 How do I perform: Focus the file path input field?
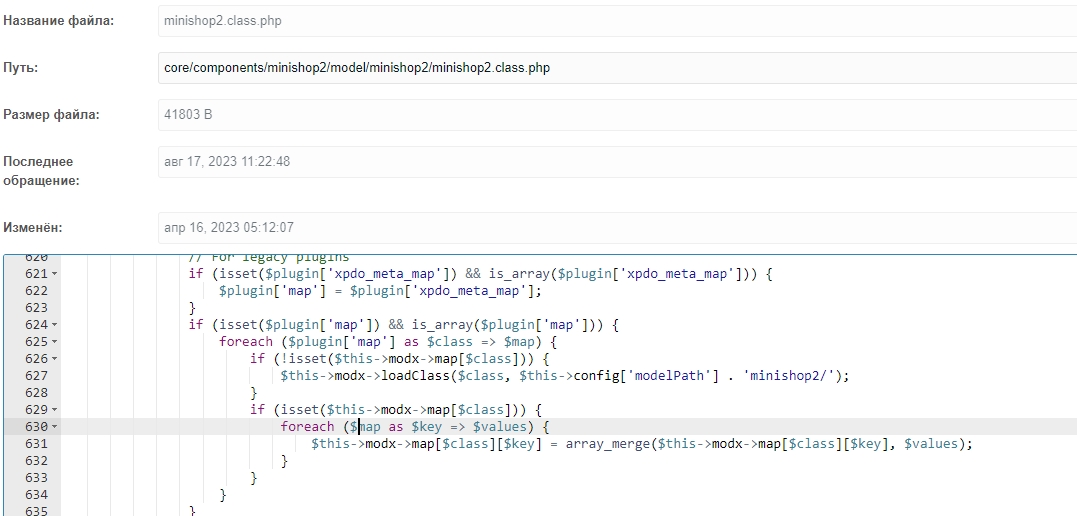pyautogui.click(x=616, y=68)
